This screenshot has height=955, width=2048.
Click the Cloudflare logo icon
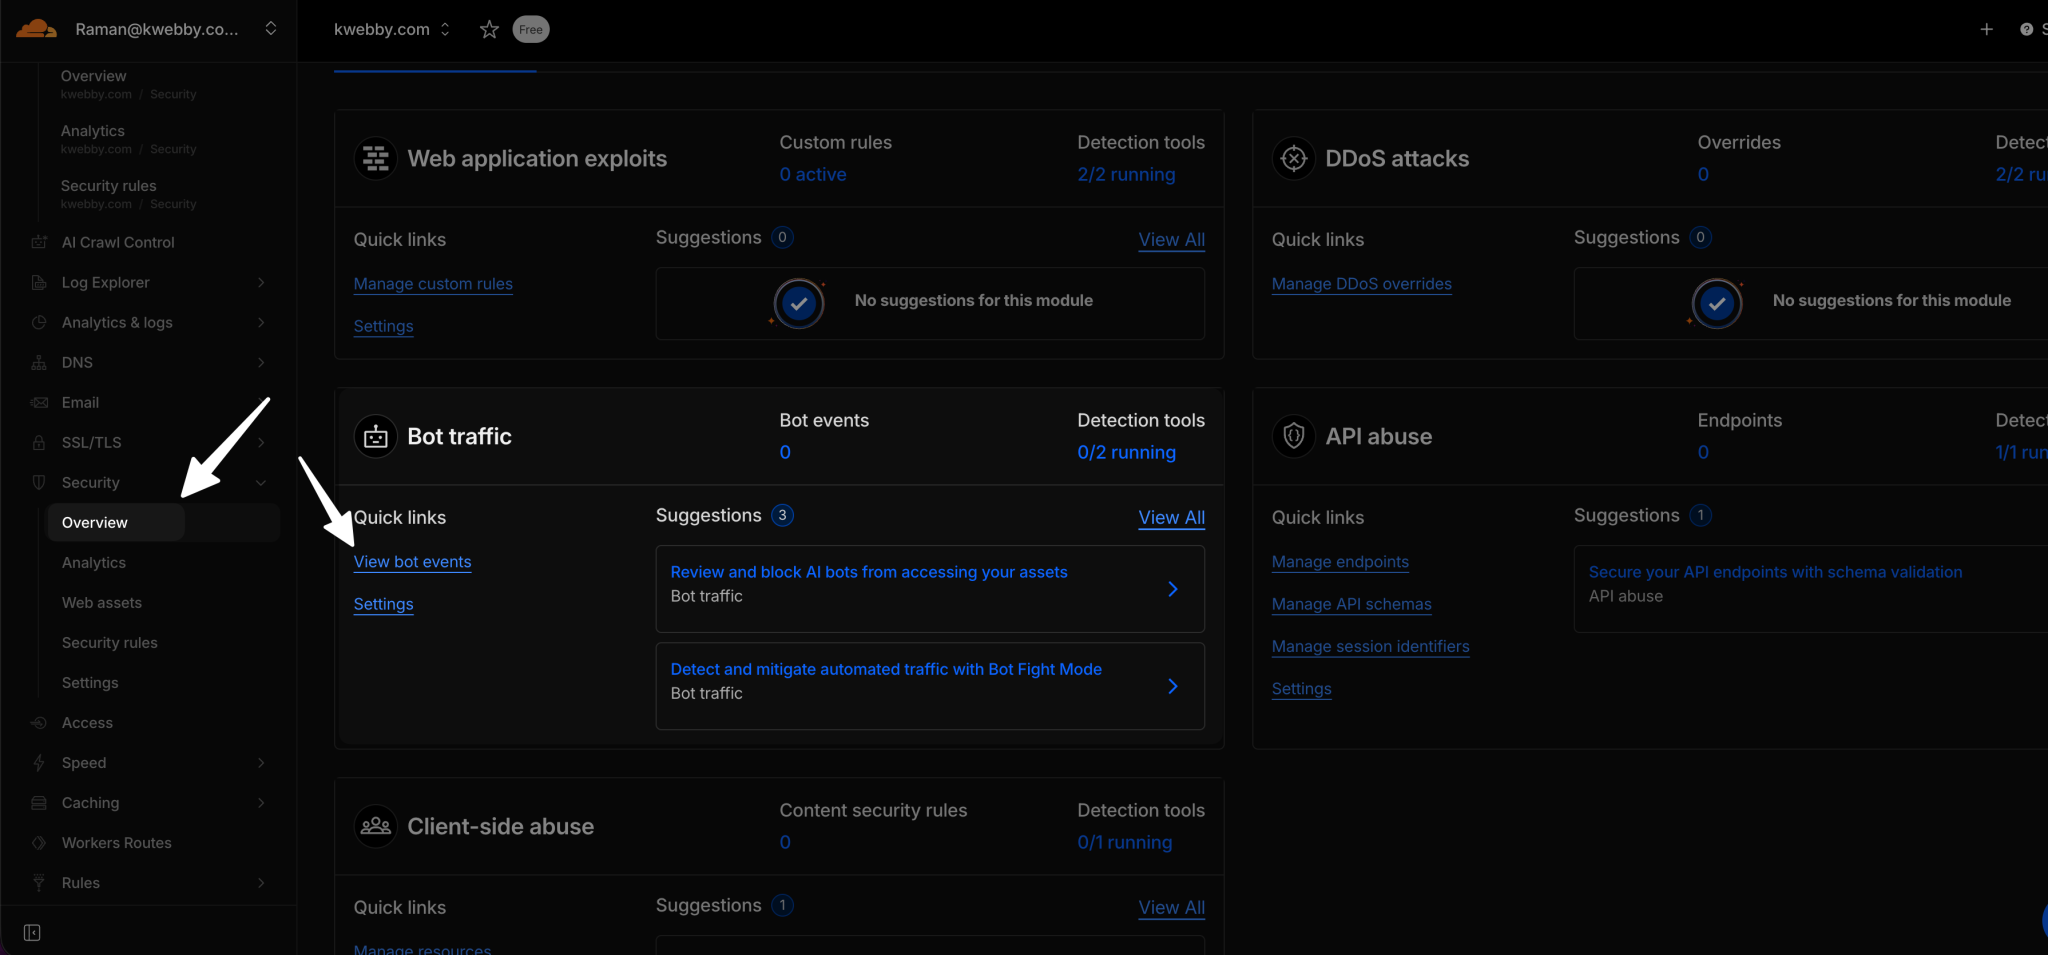(x=36, y=29)
